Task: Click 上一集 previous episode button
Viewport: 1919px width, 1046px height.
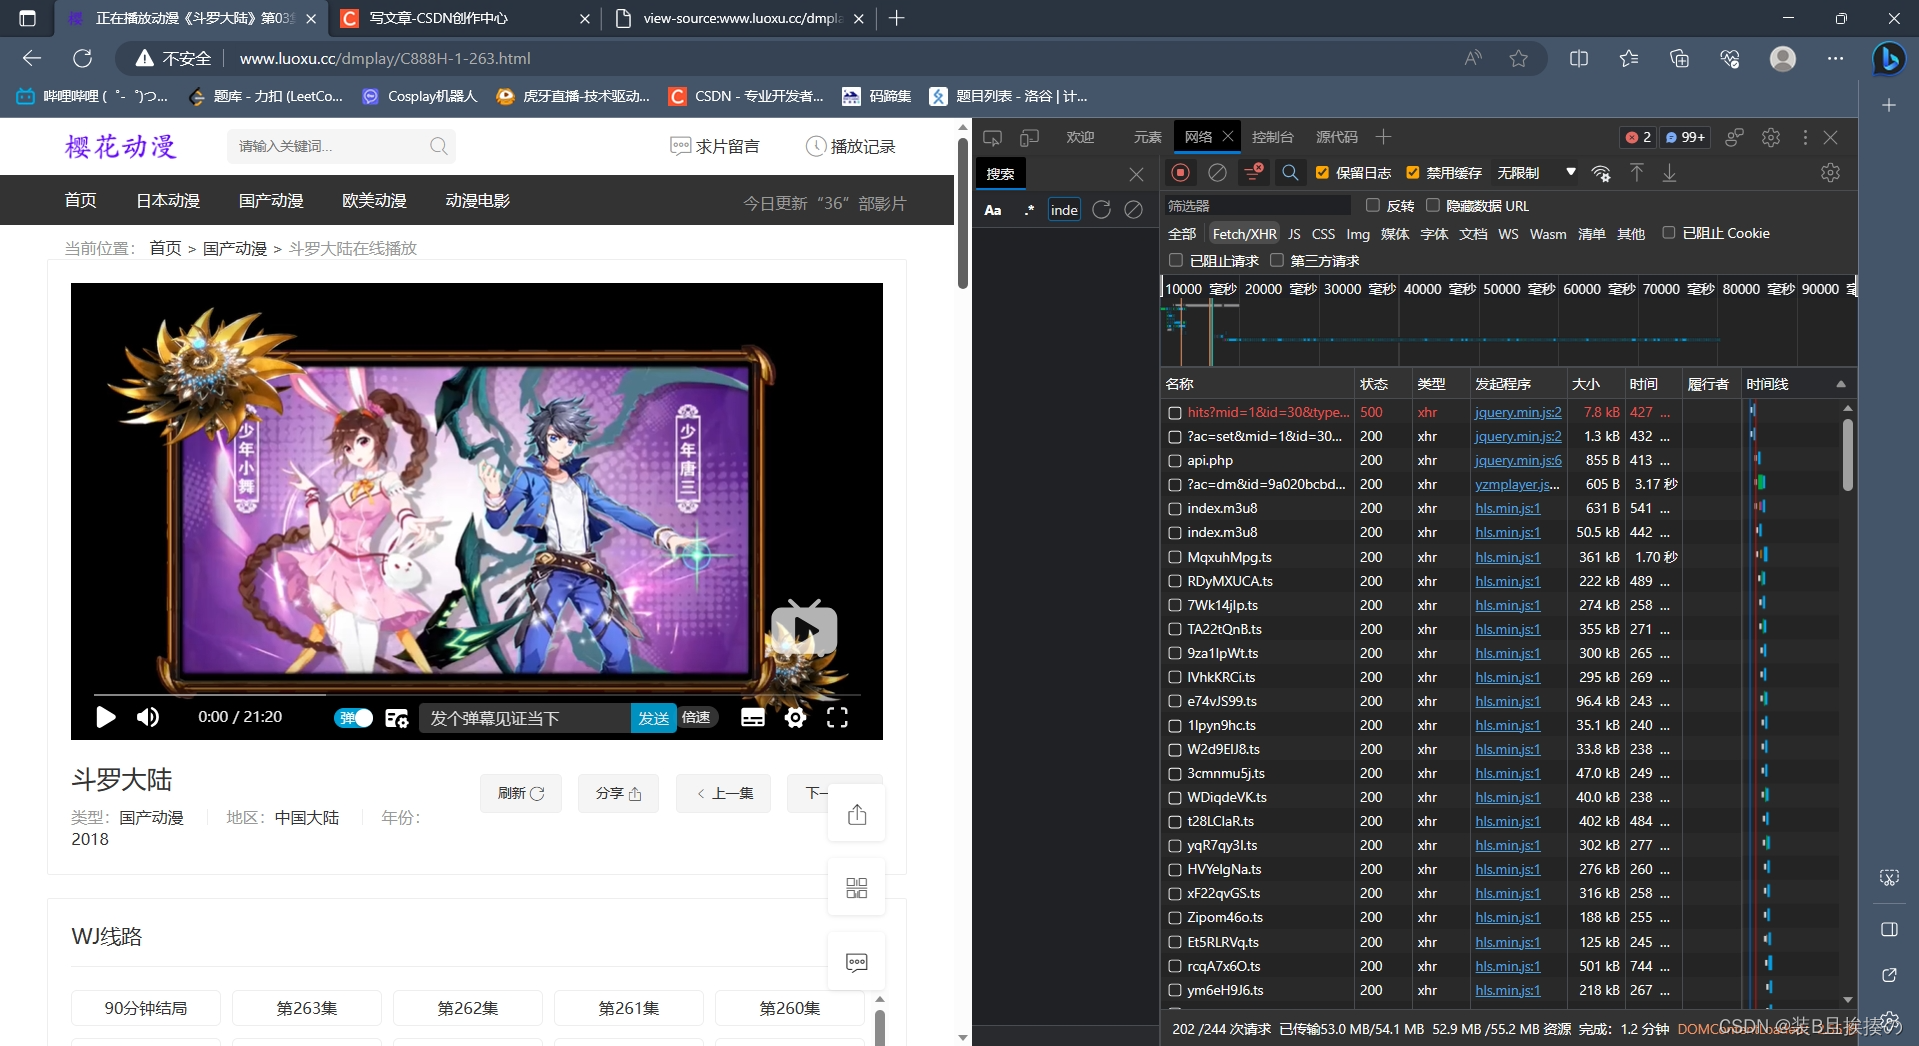Action: coord(723,793)
